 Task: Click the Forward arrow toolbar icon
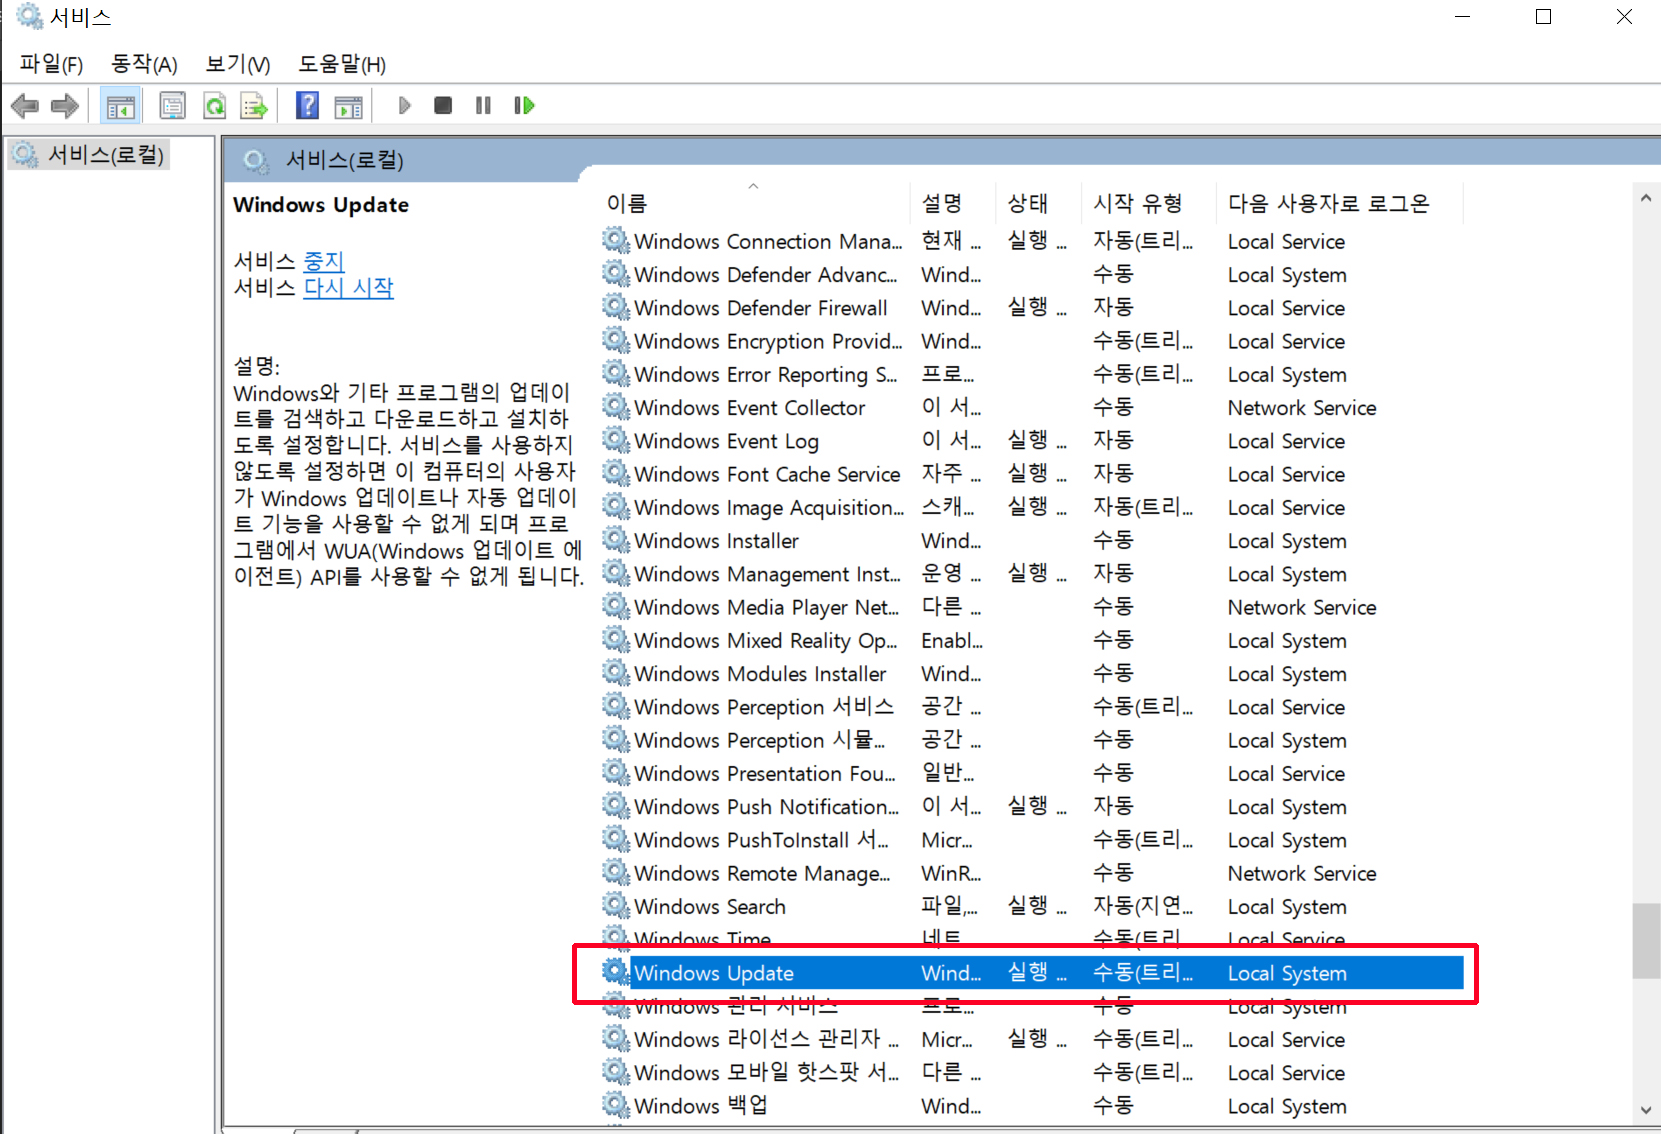(65, 105)
